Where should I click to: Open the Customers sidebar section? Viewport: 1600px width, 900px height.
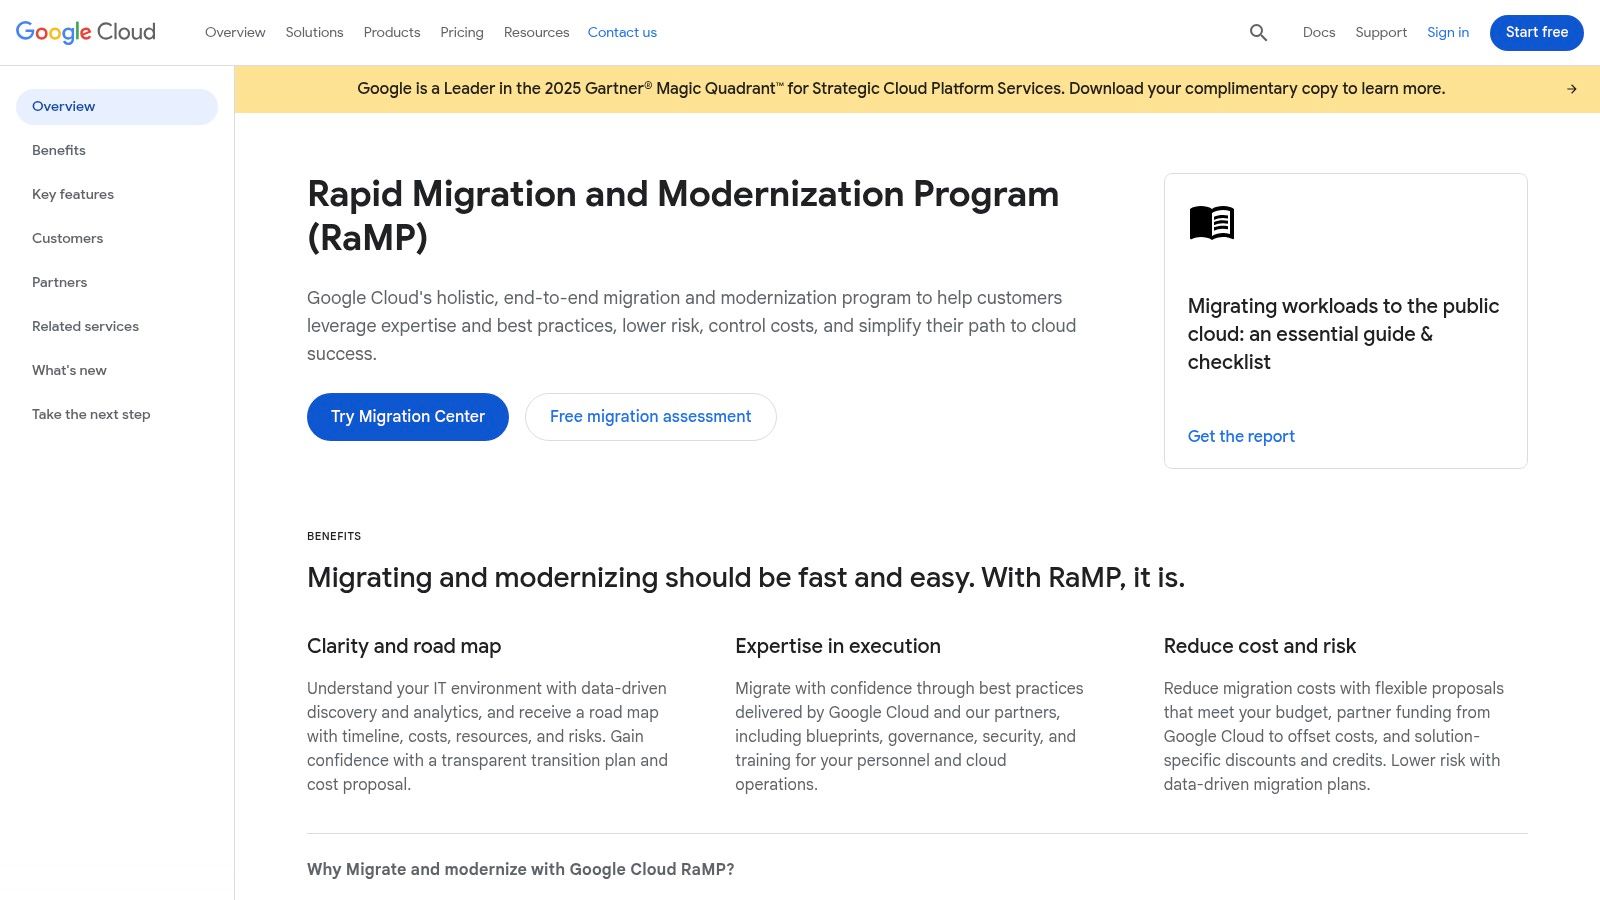pos(67,238)
